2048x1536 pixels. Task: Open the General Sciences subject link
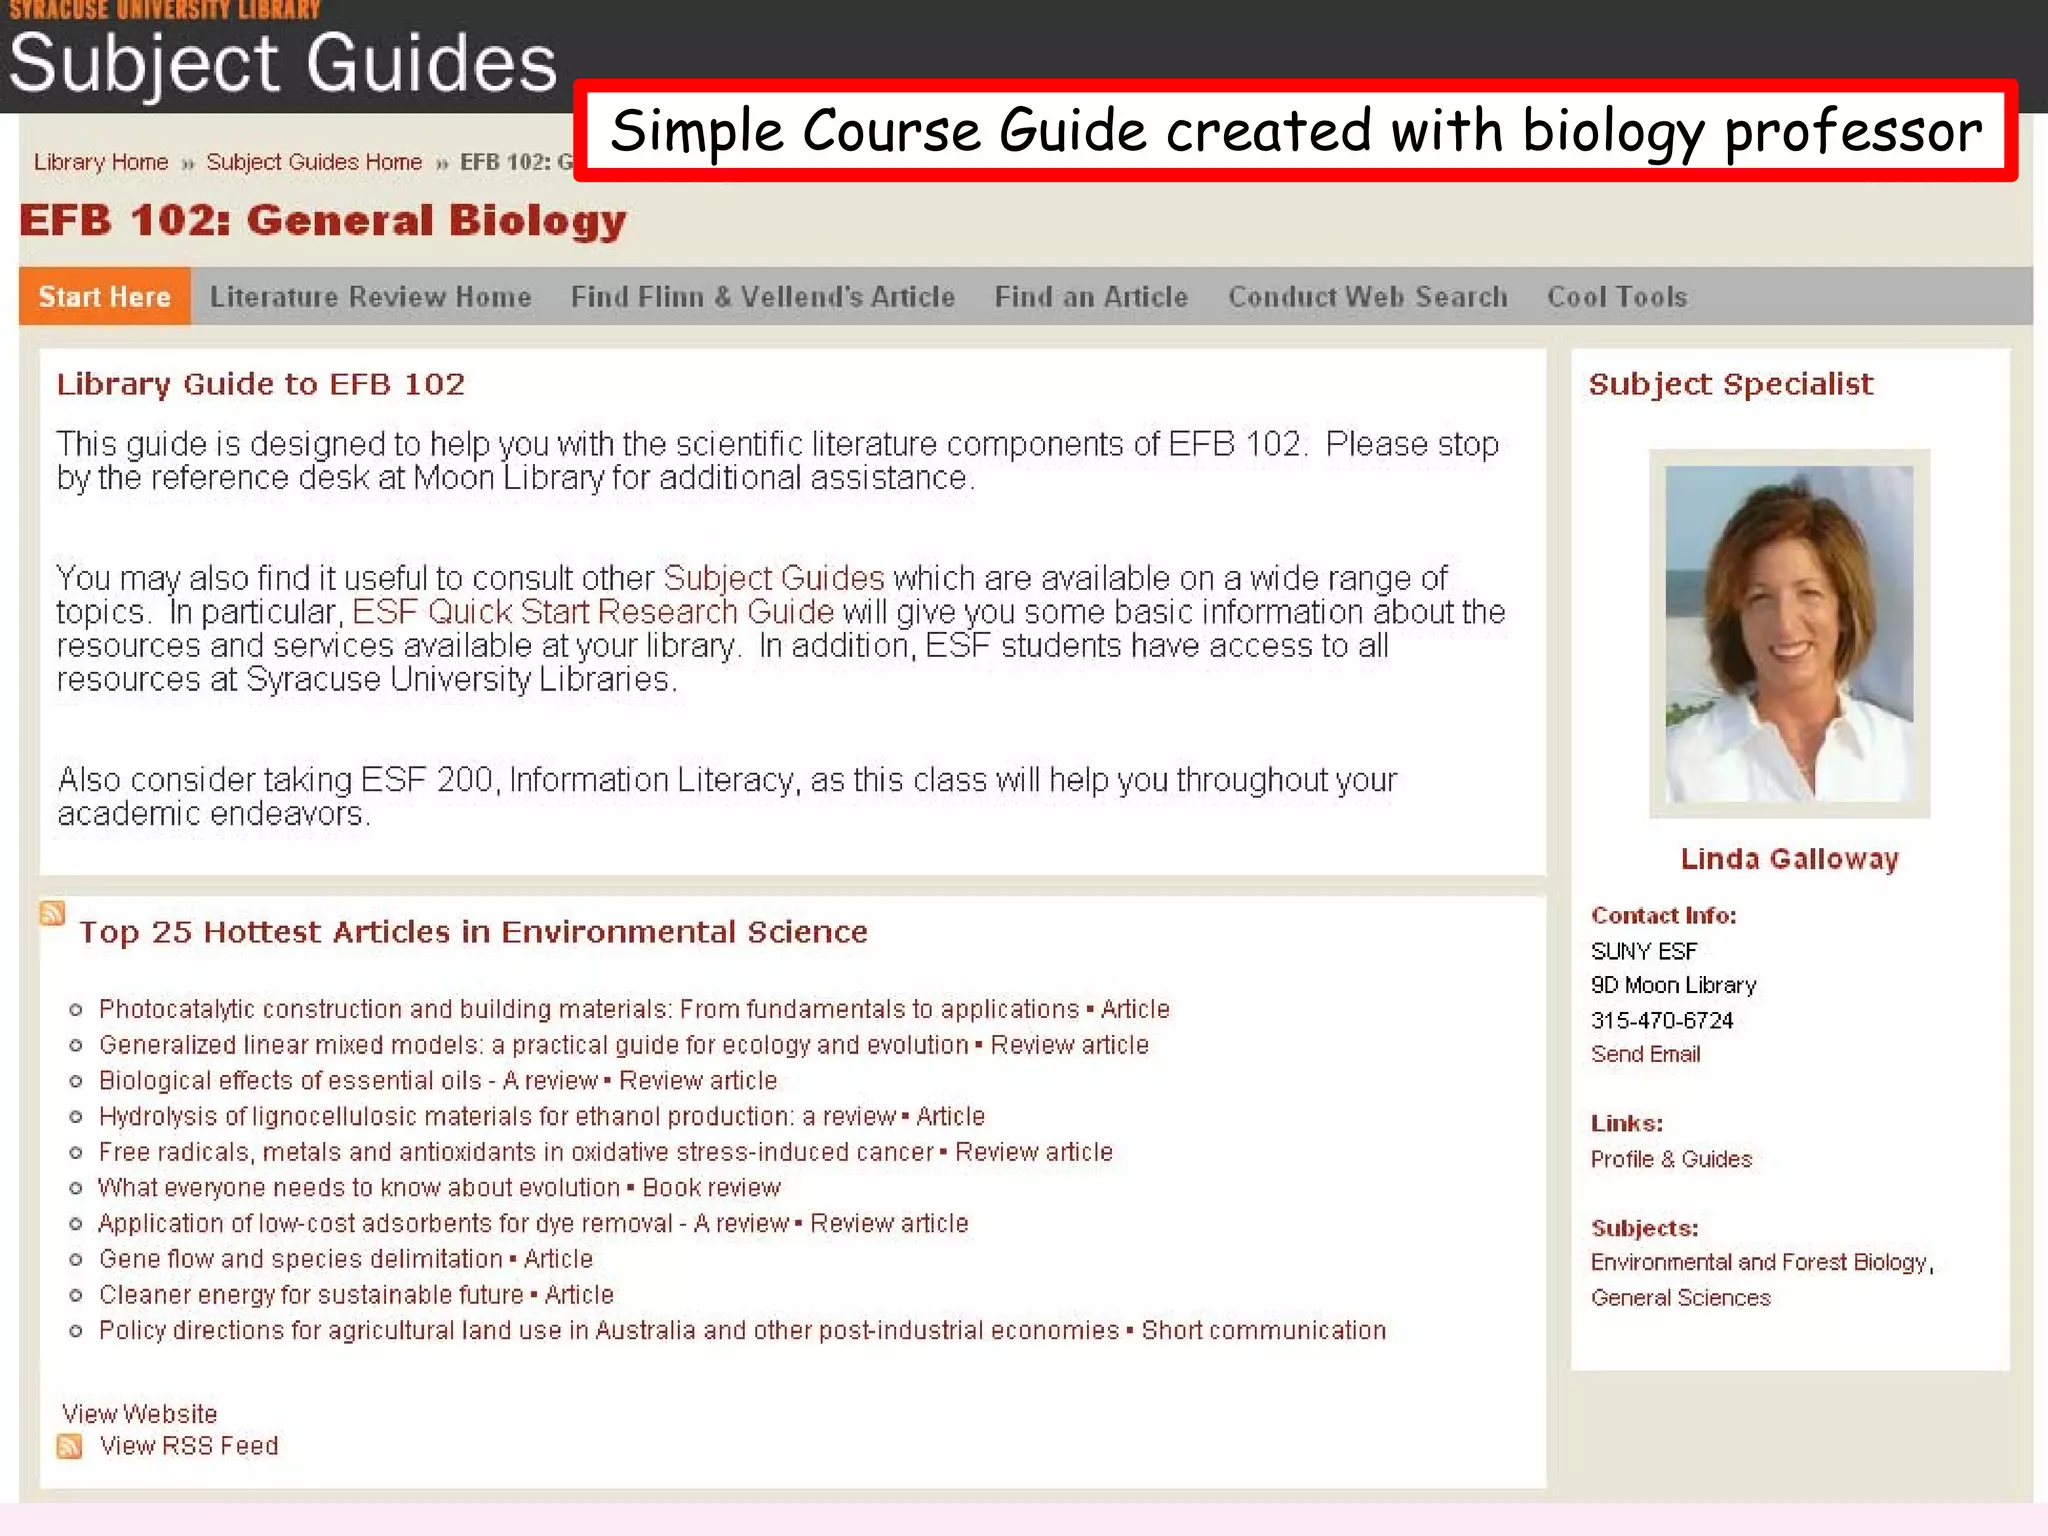(1681, 1298)
